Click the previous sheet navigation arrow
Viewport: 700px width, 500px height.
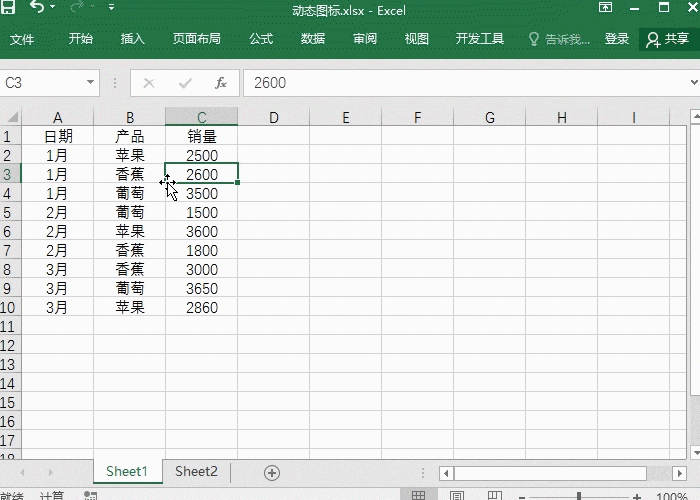pyautogui.click(x=22, y=472)
